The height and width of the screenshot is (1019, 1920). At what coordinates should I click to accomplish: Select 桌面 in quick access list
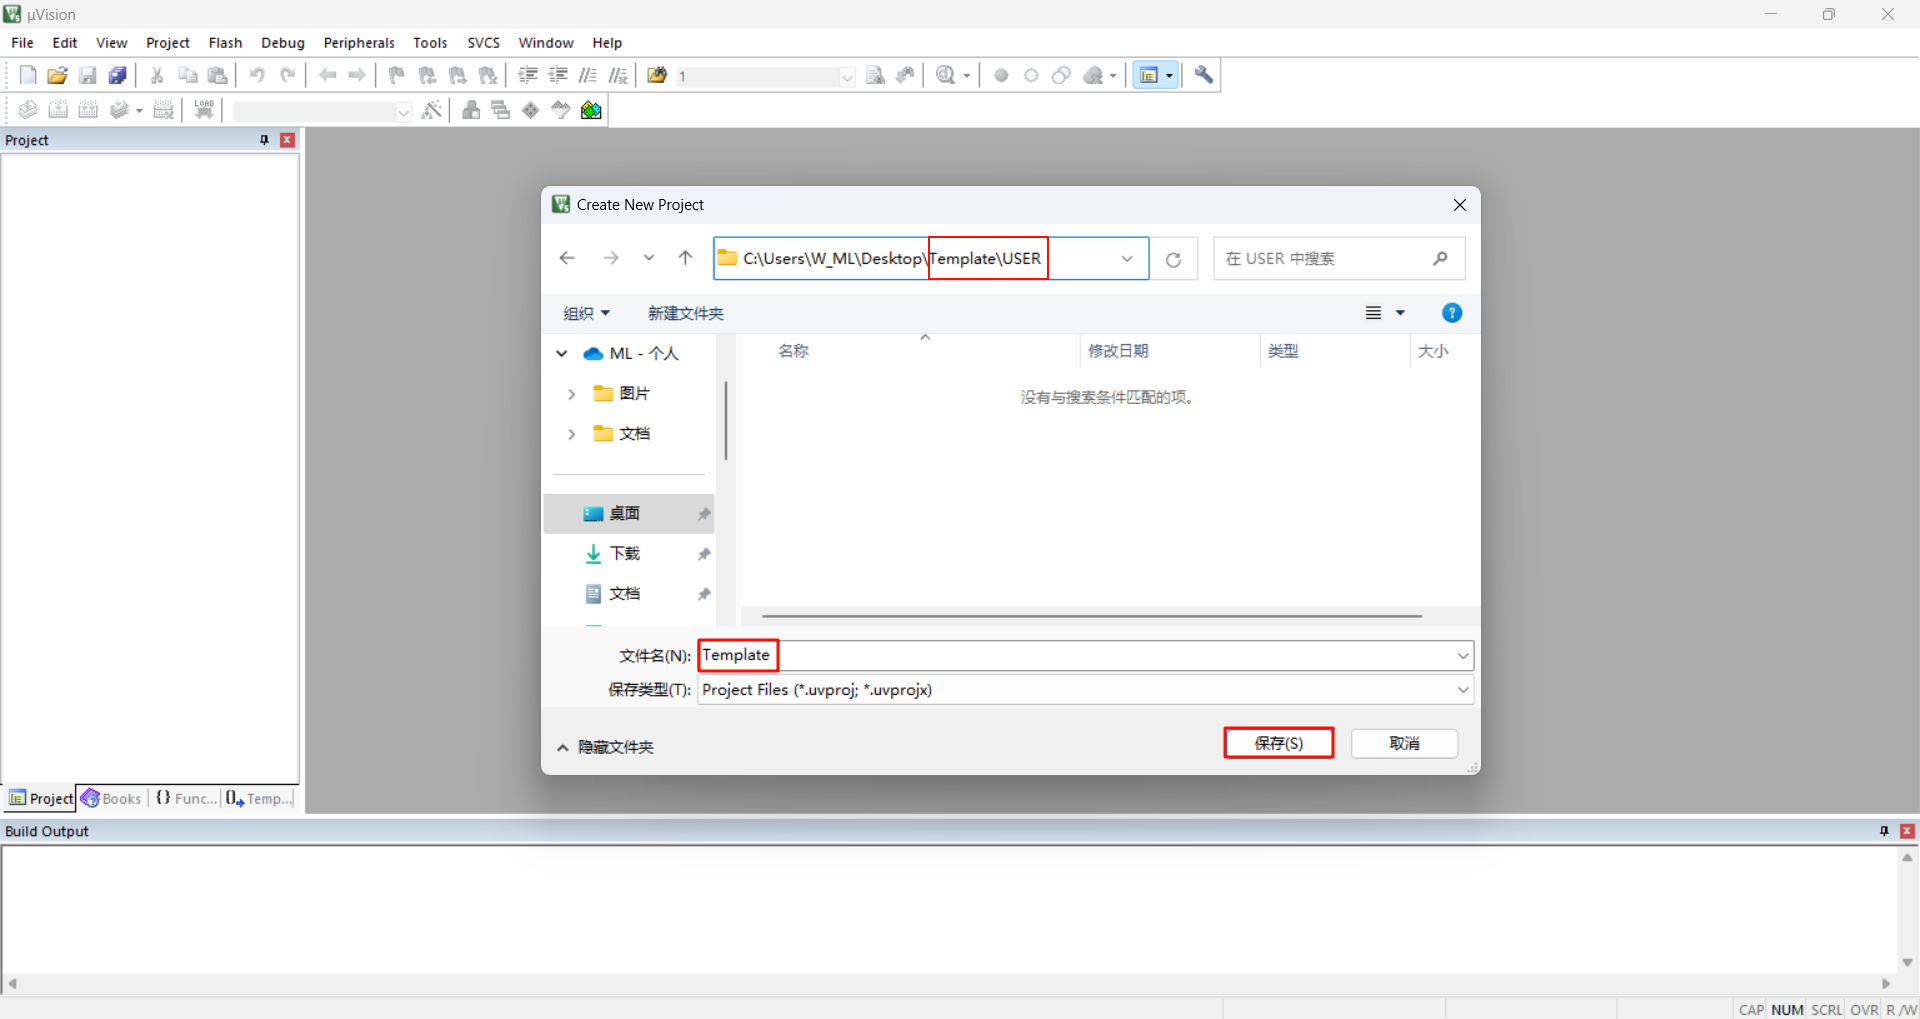pos(629,513)
